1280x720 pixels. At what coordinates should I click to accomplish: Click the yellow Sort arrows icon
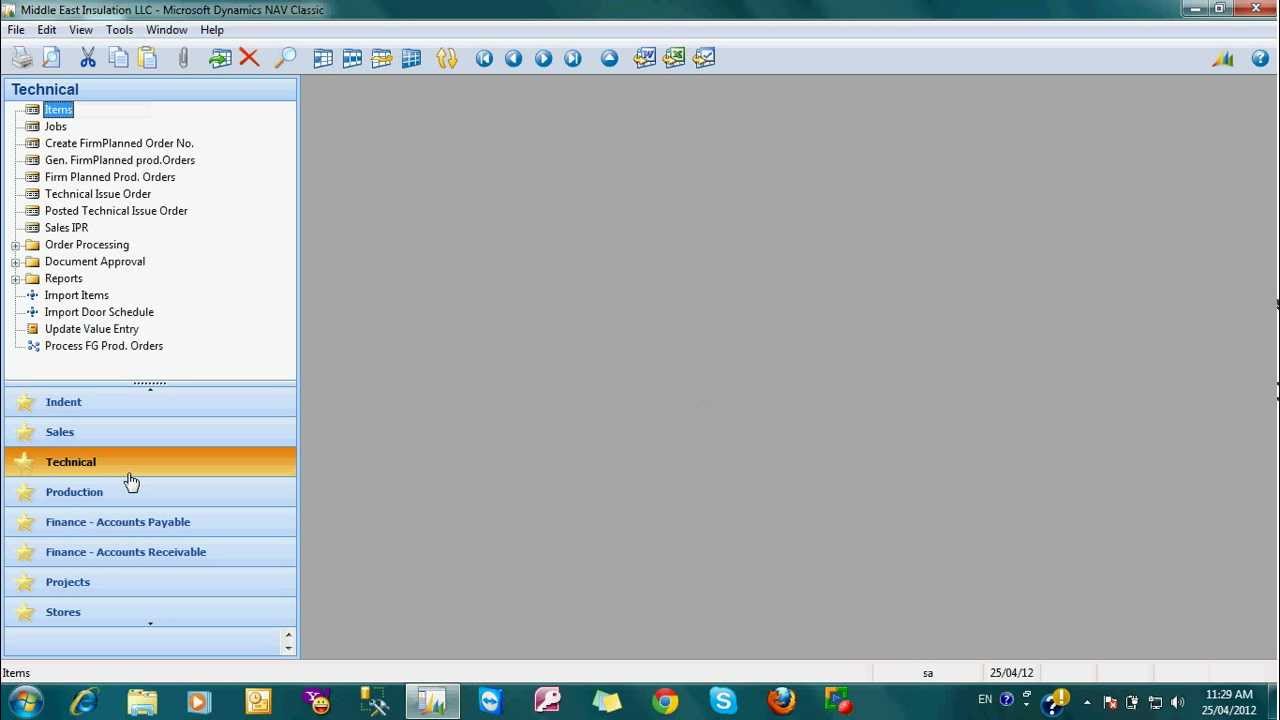(x=447, y=58)
